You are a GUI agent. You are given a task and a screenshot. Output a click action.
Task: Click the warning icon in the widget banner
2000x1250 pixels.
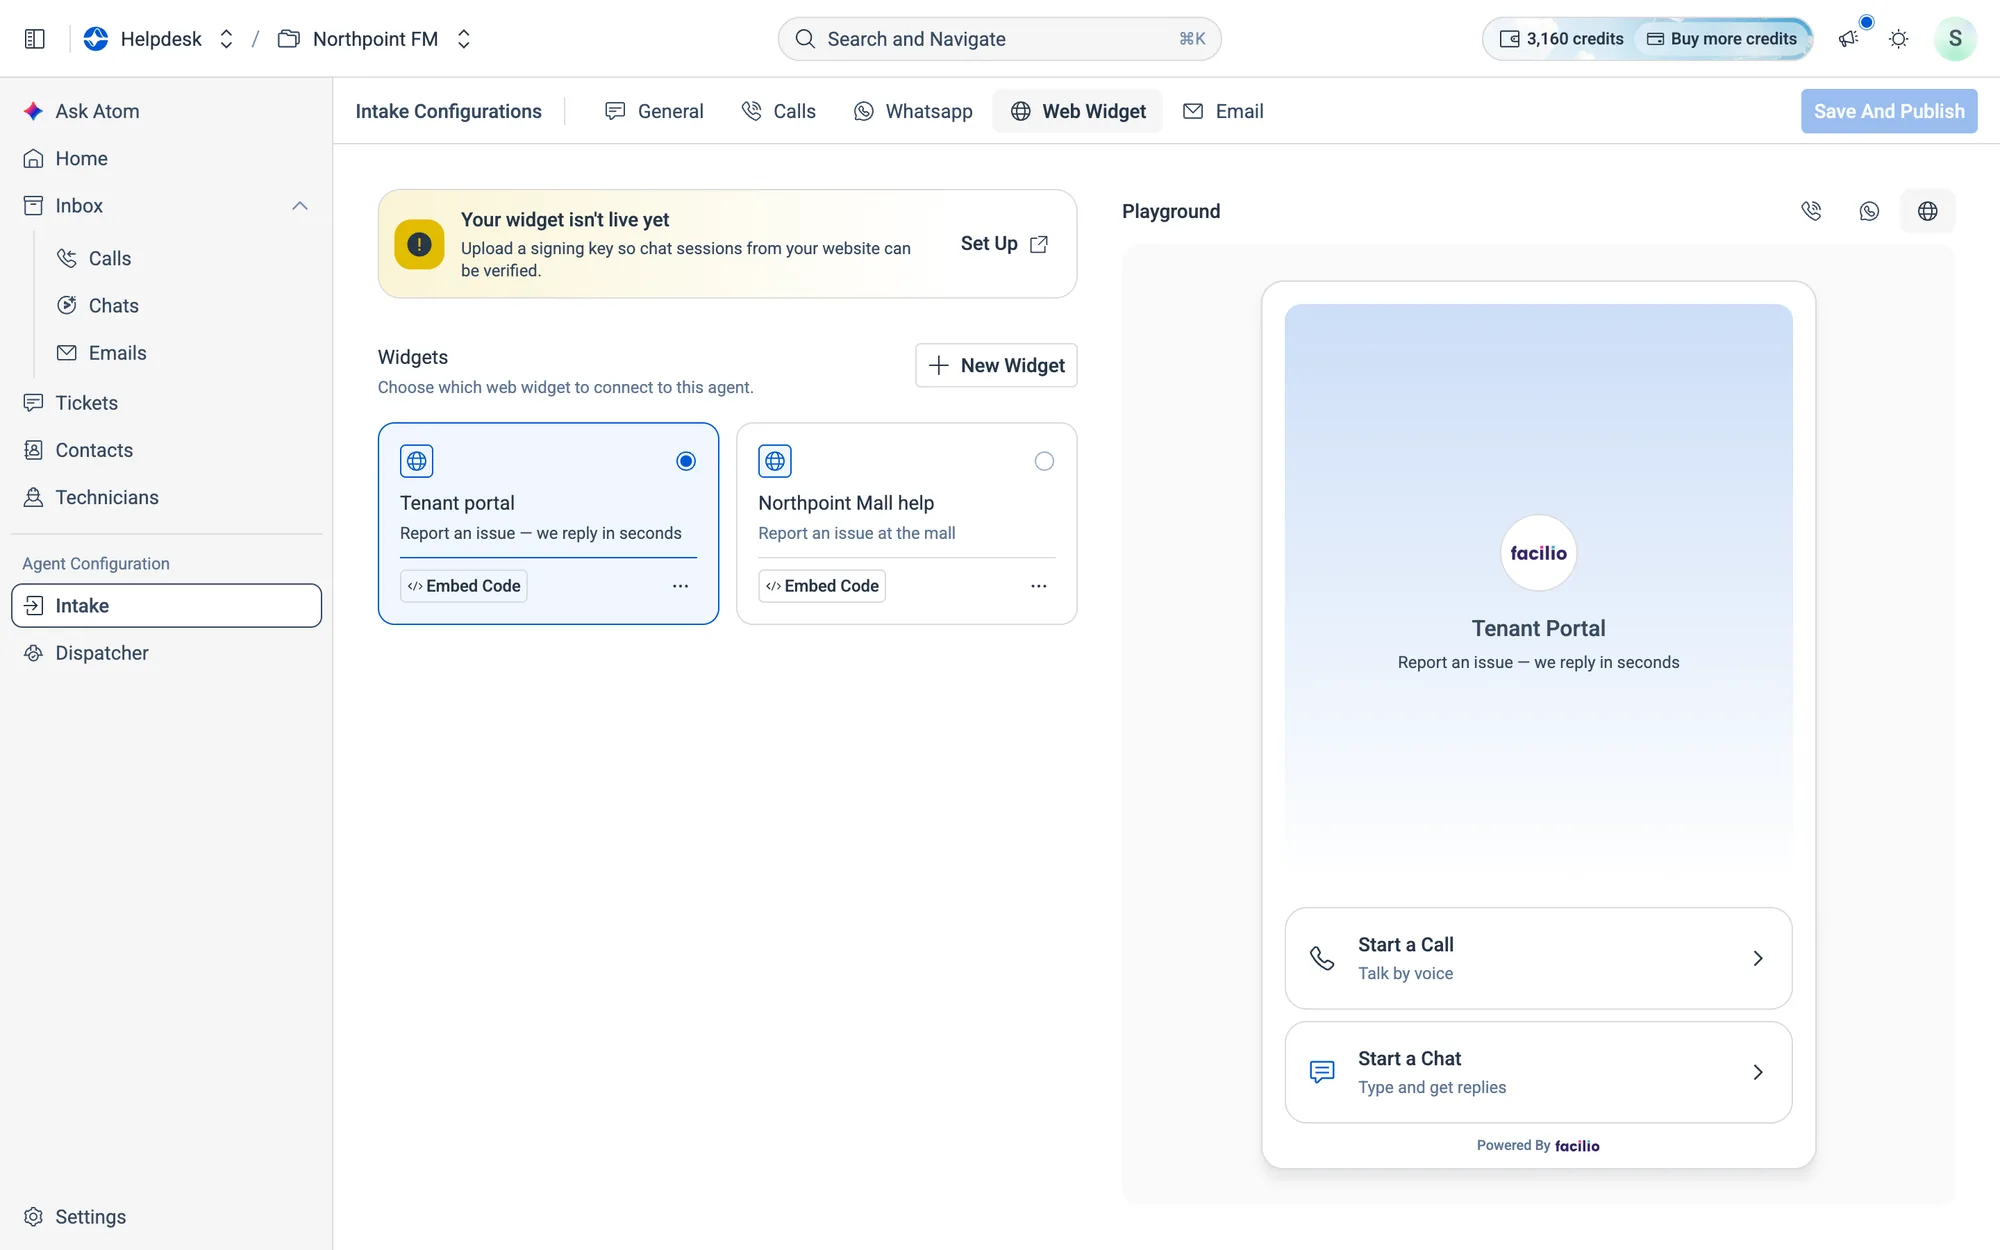(x=419, y=244)
